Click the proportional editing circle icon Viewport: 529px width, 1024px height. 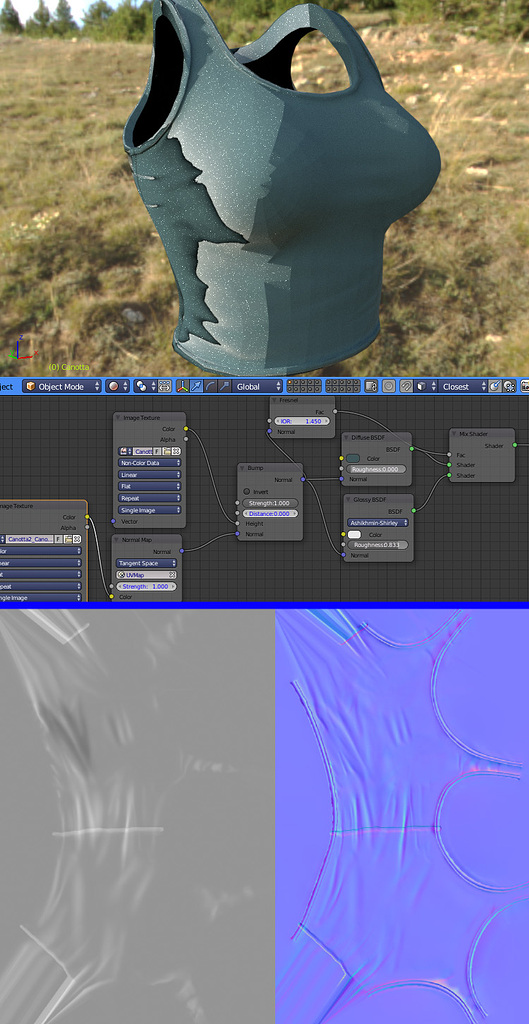click(x=389, y=387)
